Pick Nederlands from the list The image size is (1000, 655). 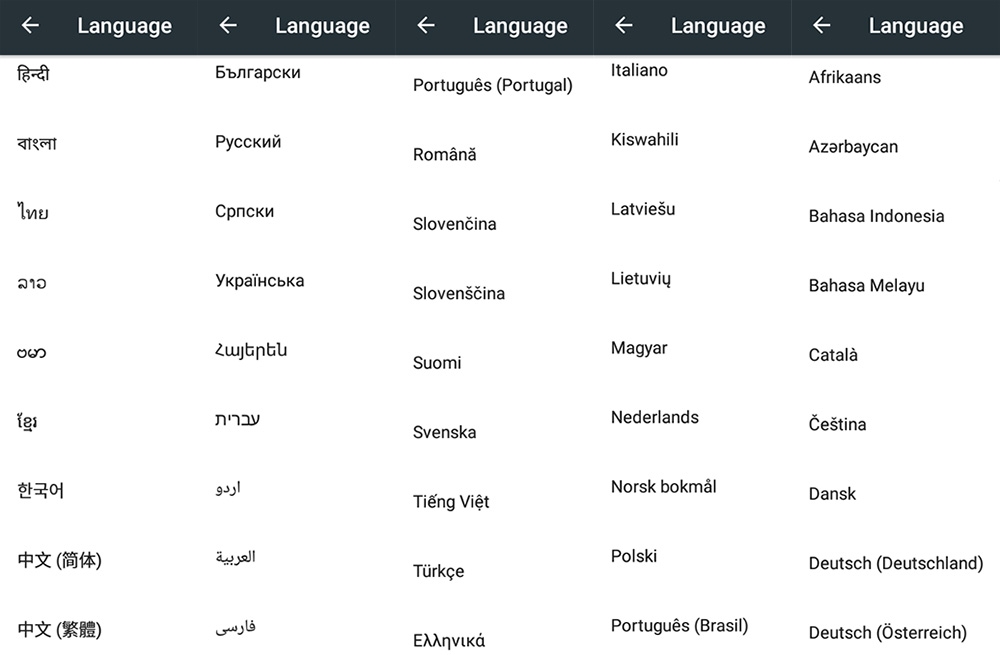click(654, 417)
